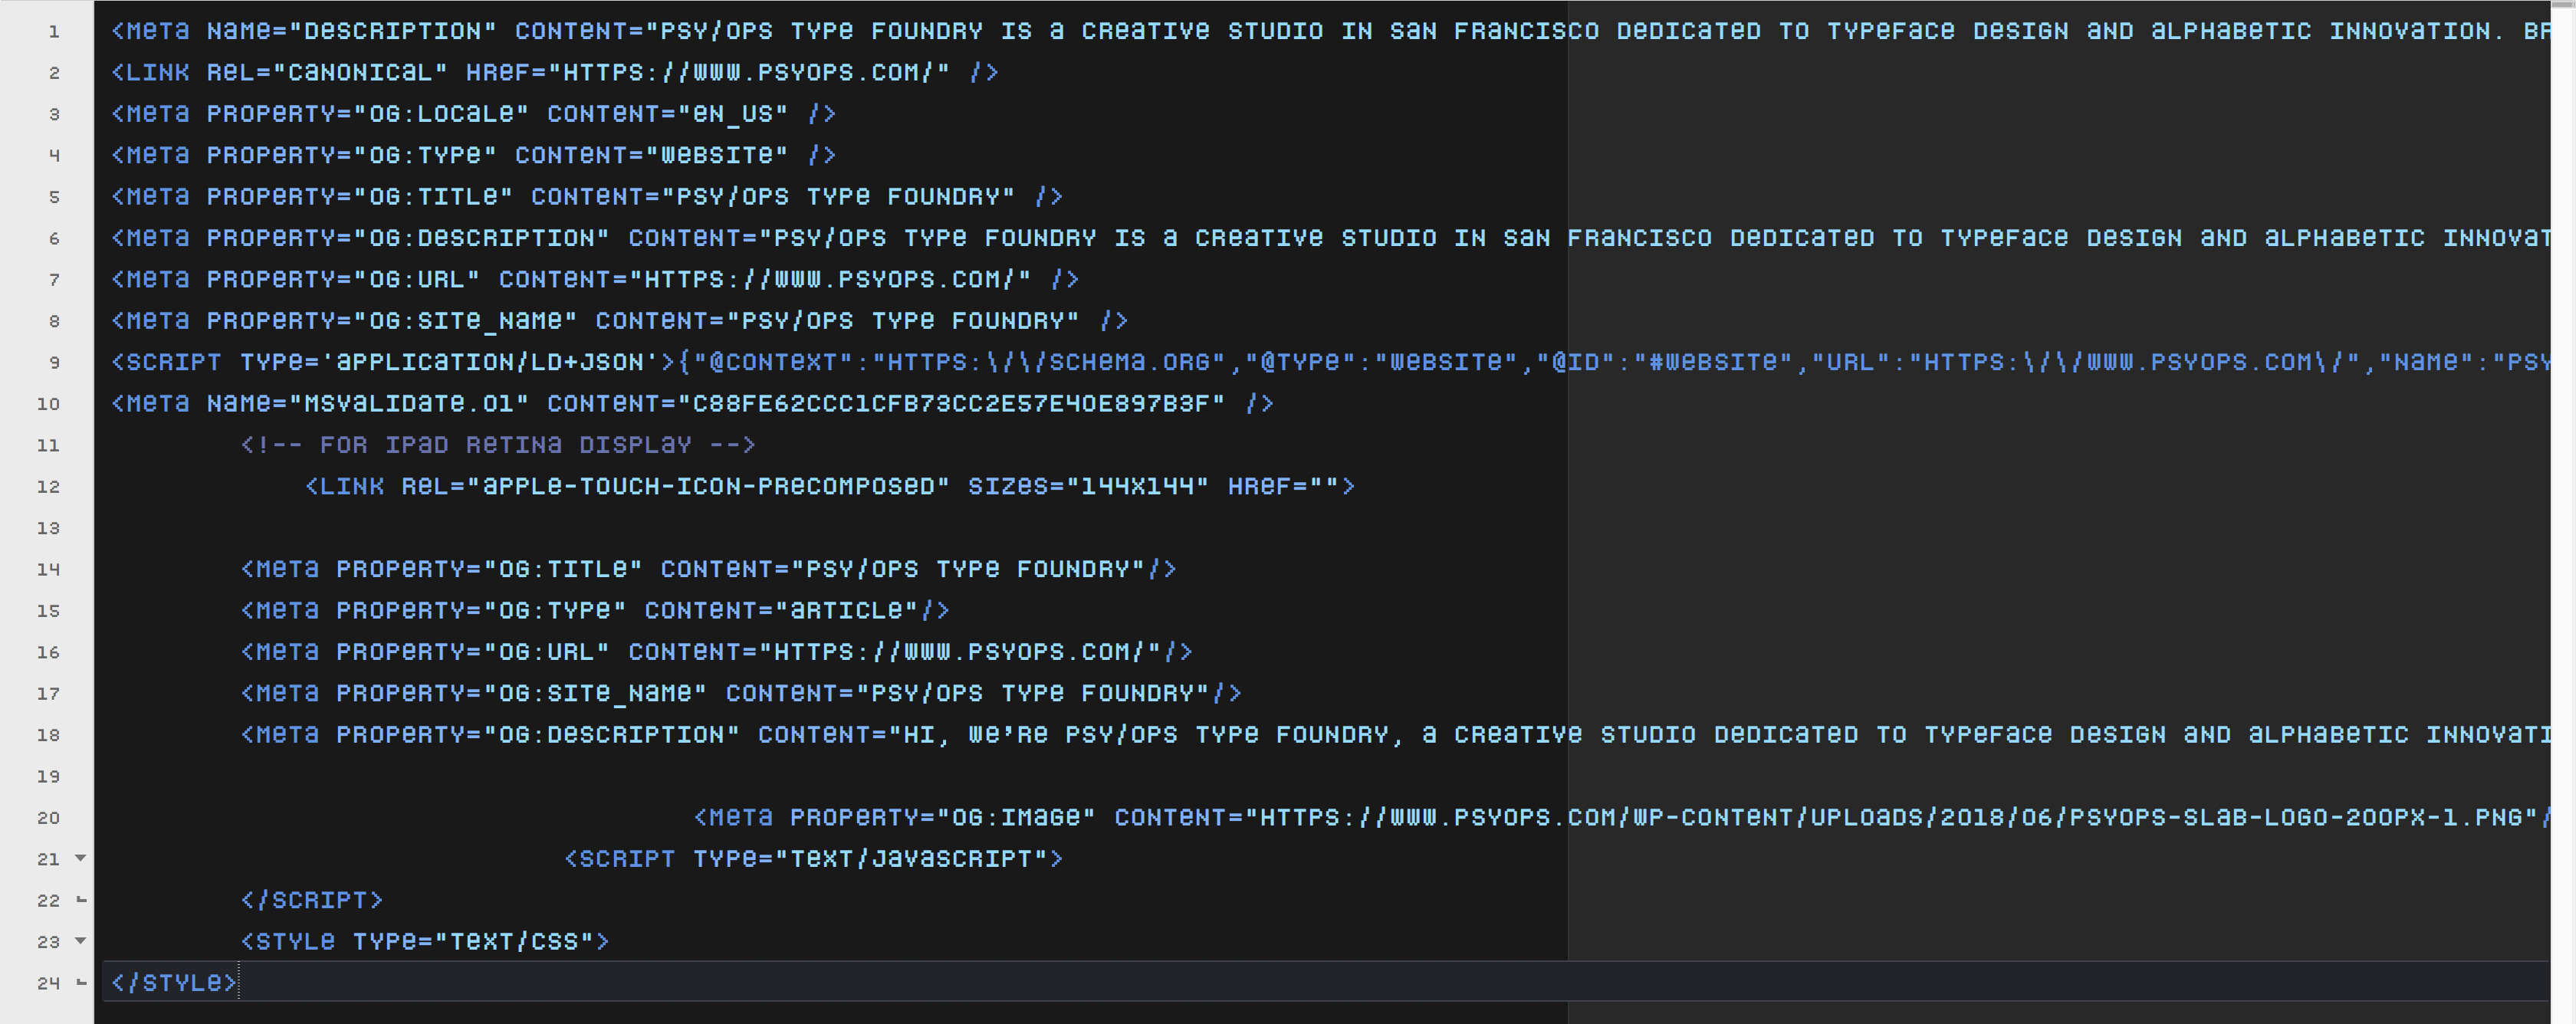The image size is (2576, 1024).
Task: Click the apple-touch-icon-precomposed link tag
Action: pos(830,486)
